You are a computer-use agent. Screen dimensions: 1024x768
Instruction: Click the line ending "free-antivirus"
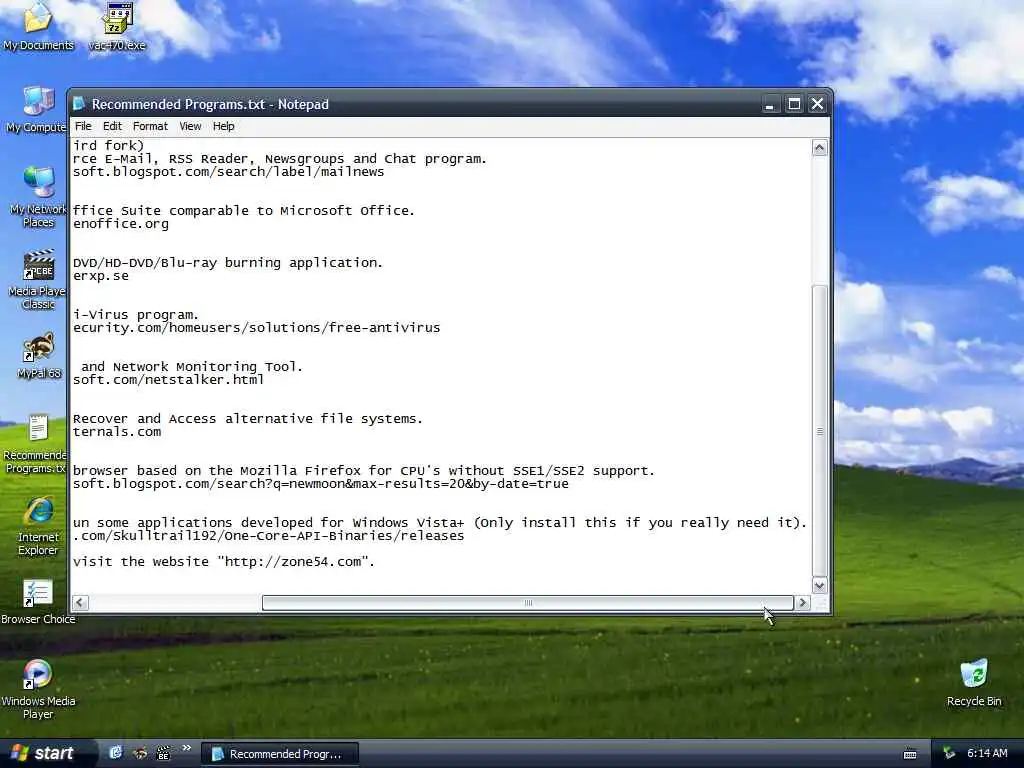[257, 327]
